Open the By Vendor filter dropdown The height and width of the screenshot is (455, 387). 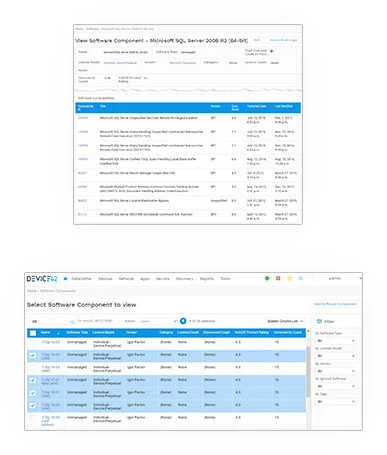336,371
